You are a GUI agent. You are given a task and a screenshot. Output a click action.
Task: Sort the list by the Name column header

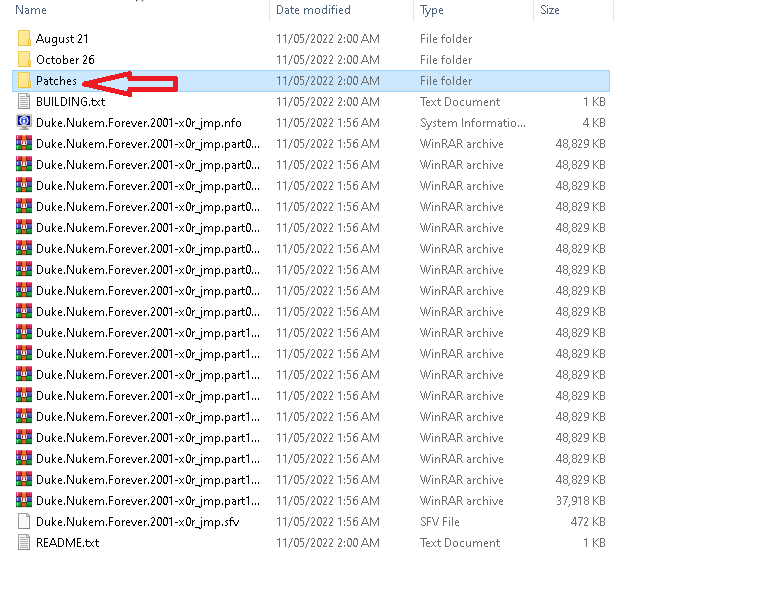tap(31, 10)
